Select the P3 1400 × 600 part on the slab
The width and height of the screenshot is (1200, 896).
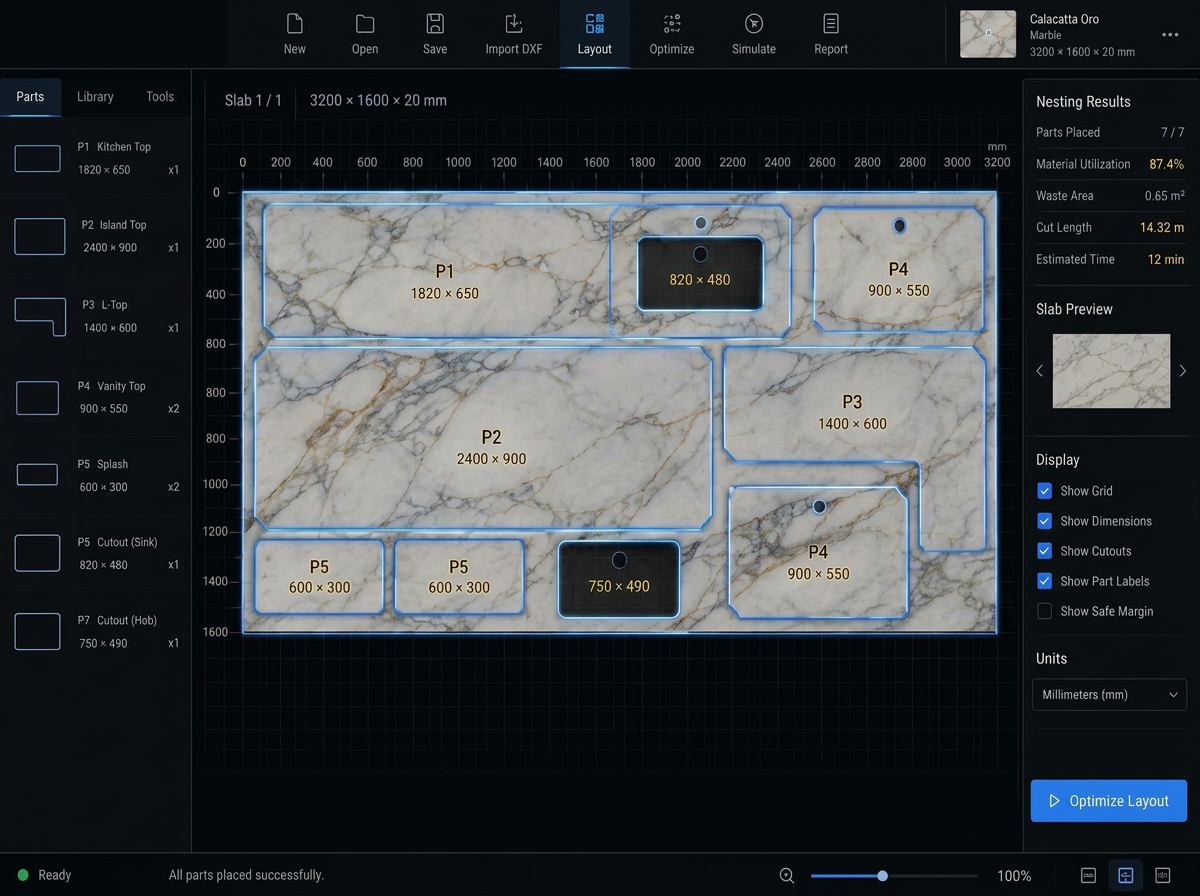(852, 404)
